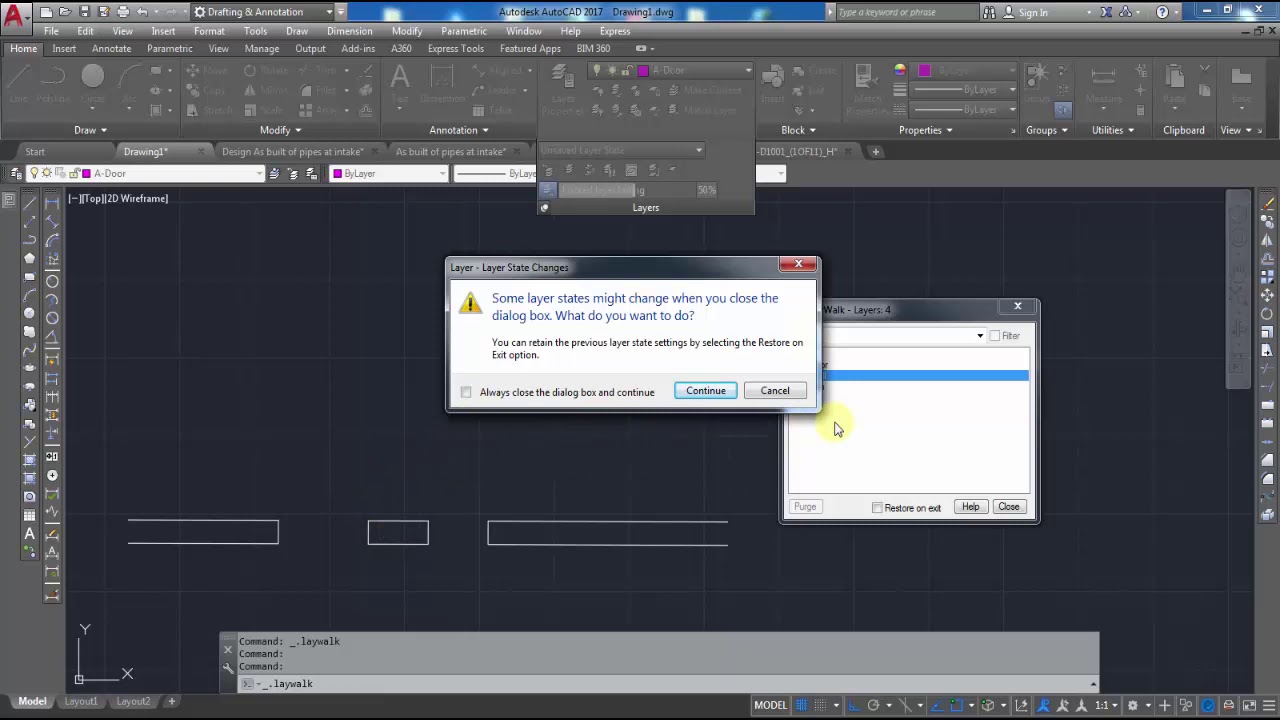1280x720 pixels.
Task: Click the new drawing plus tab button
Action: [875, 152]
